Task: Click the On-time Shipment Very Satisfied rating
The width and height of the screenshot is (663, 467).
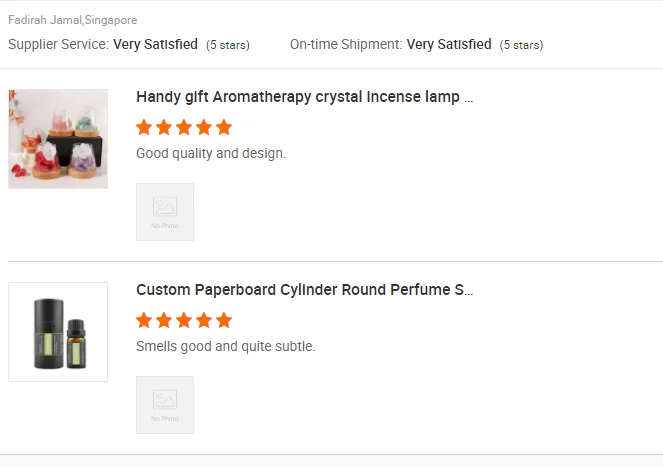Action: (449, 44)
